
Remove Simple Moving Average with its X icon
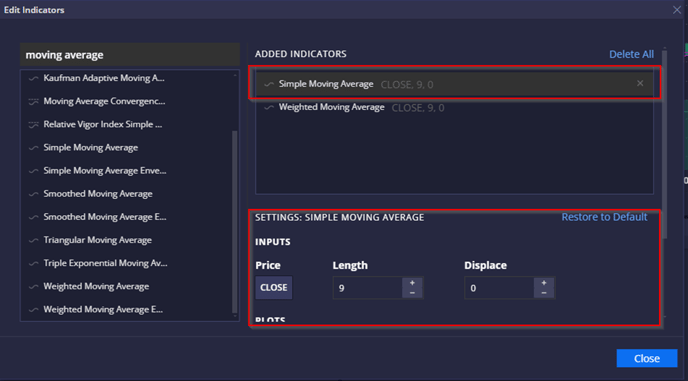pos(640,83)
